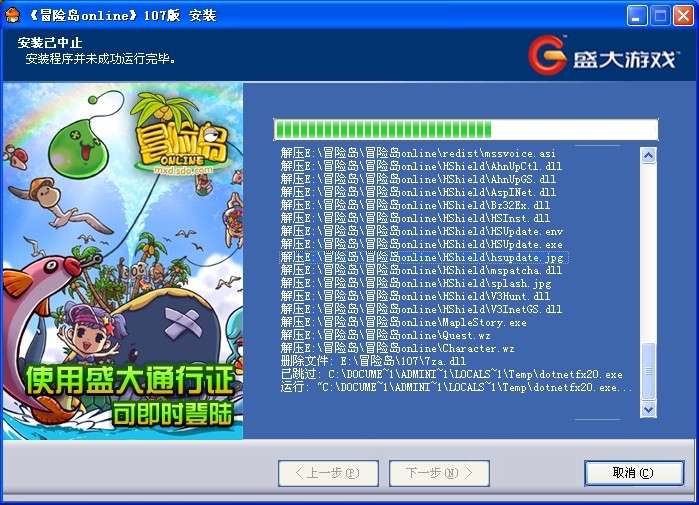Select the 删除文件 7za.dll log line
Screen dimensions: 699x505
[x=373, y=361]
